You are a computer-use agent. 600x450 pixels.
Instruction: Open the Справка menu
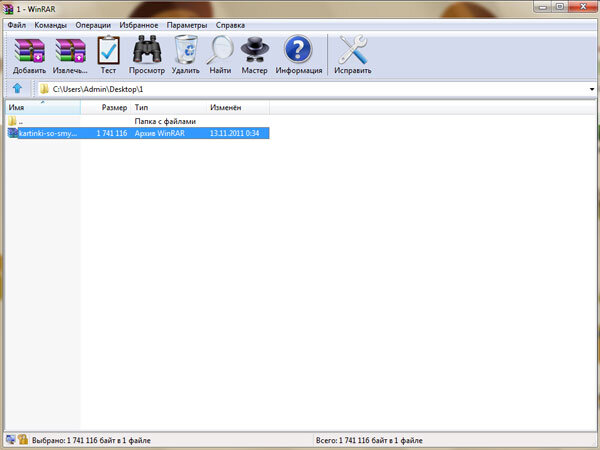230,25
